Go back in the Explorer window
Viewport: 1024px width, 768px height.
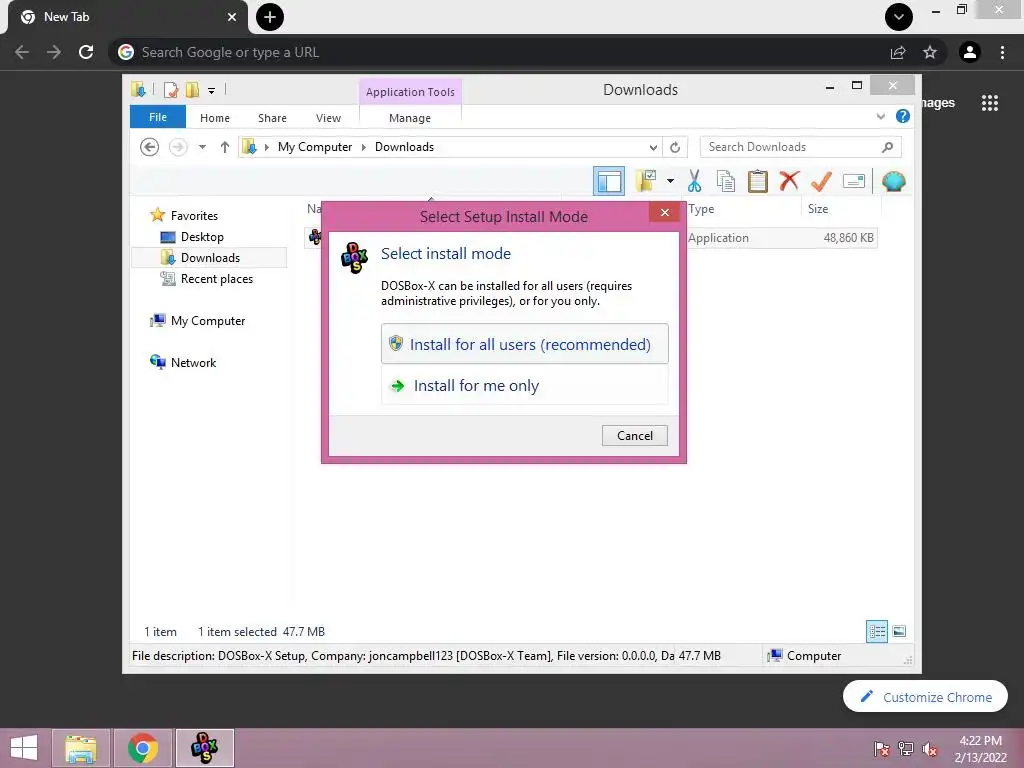tap(150, 147)
